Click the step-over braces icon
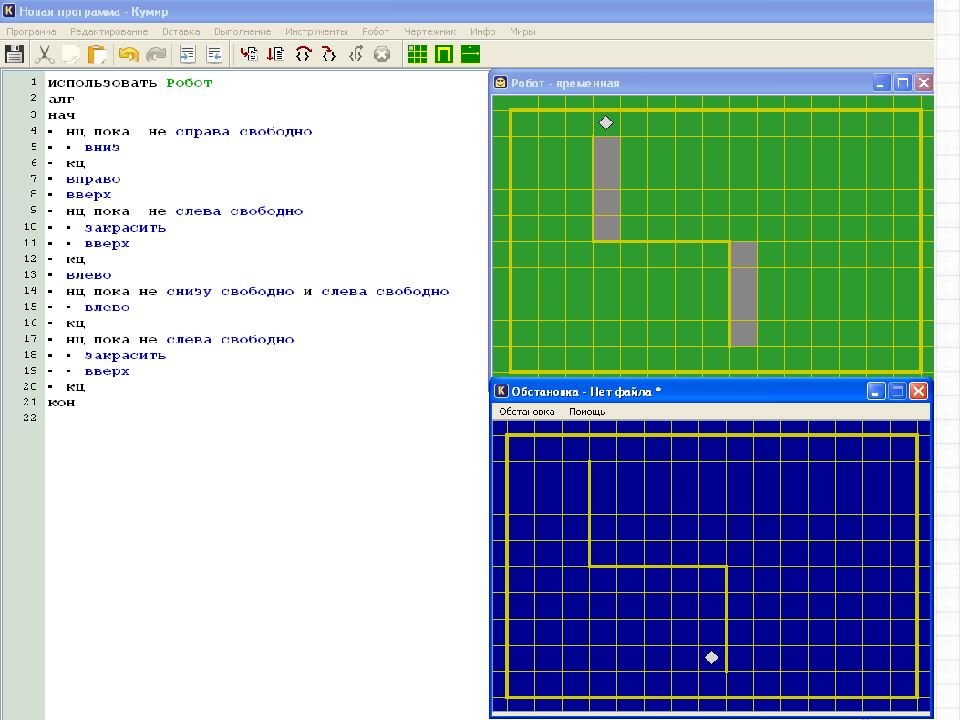Screen dimensions: 960x720 (303, 54)
